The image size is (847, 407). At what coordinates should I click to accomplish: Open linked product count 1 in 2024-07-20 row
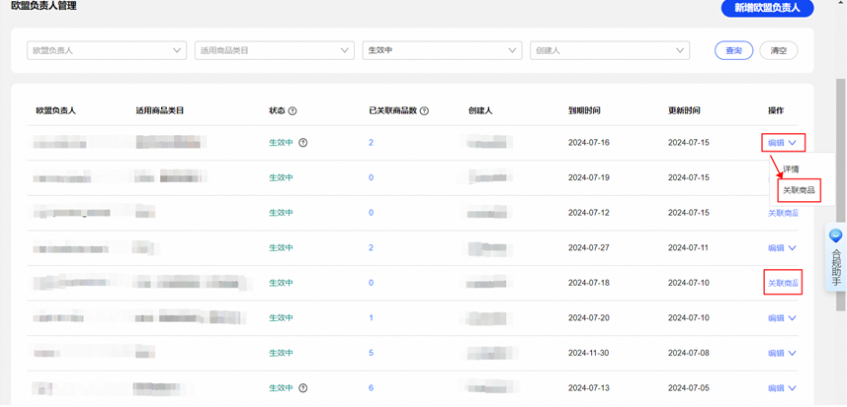click(x=371, y=318)
